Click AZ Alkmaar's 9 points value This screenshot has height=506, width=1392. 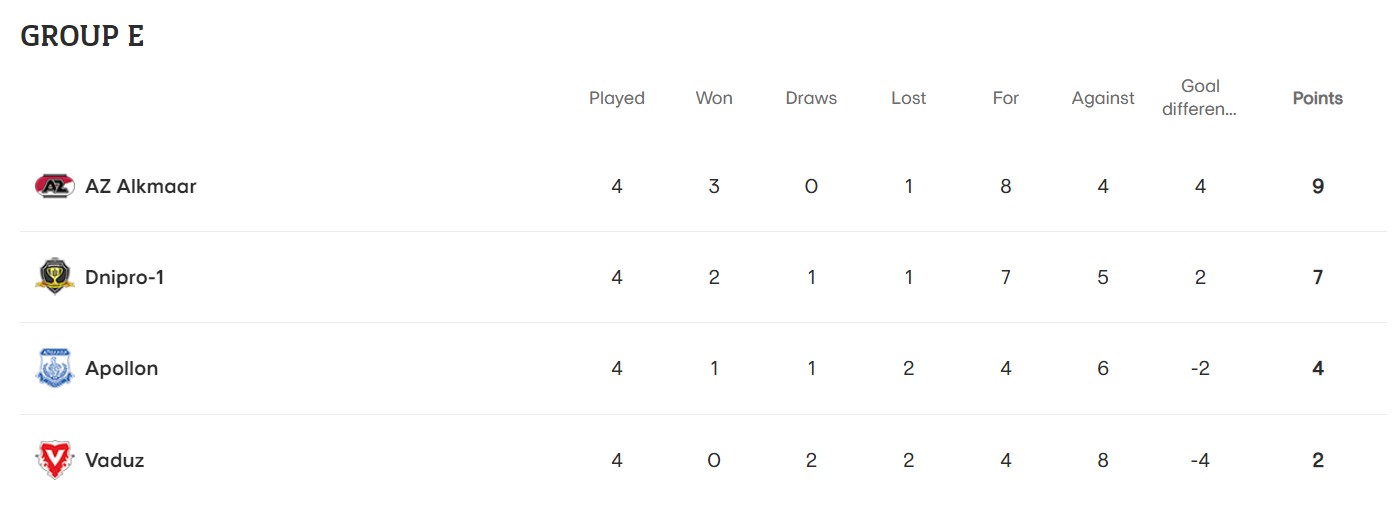(x=1318, y=186)
